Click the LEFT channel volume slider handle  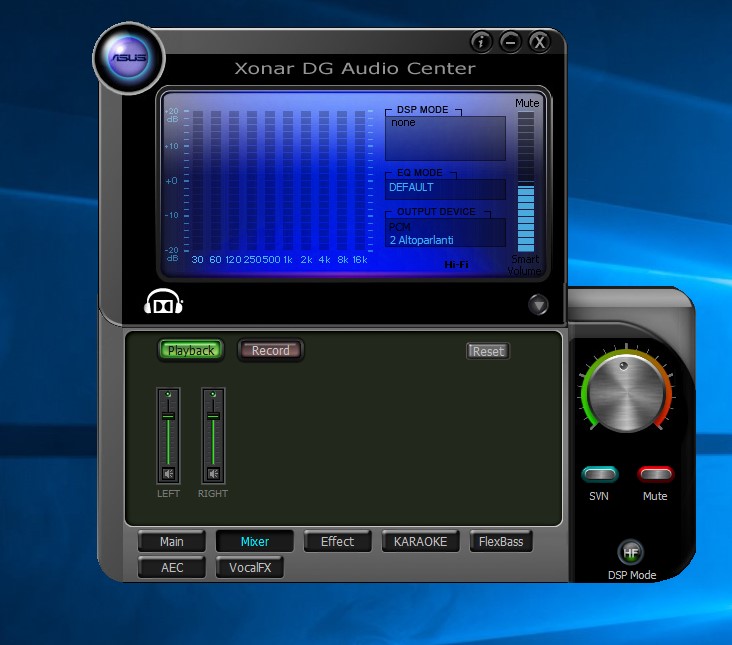pyautogui.click(x=168, y=416)
